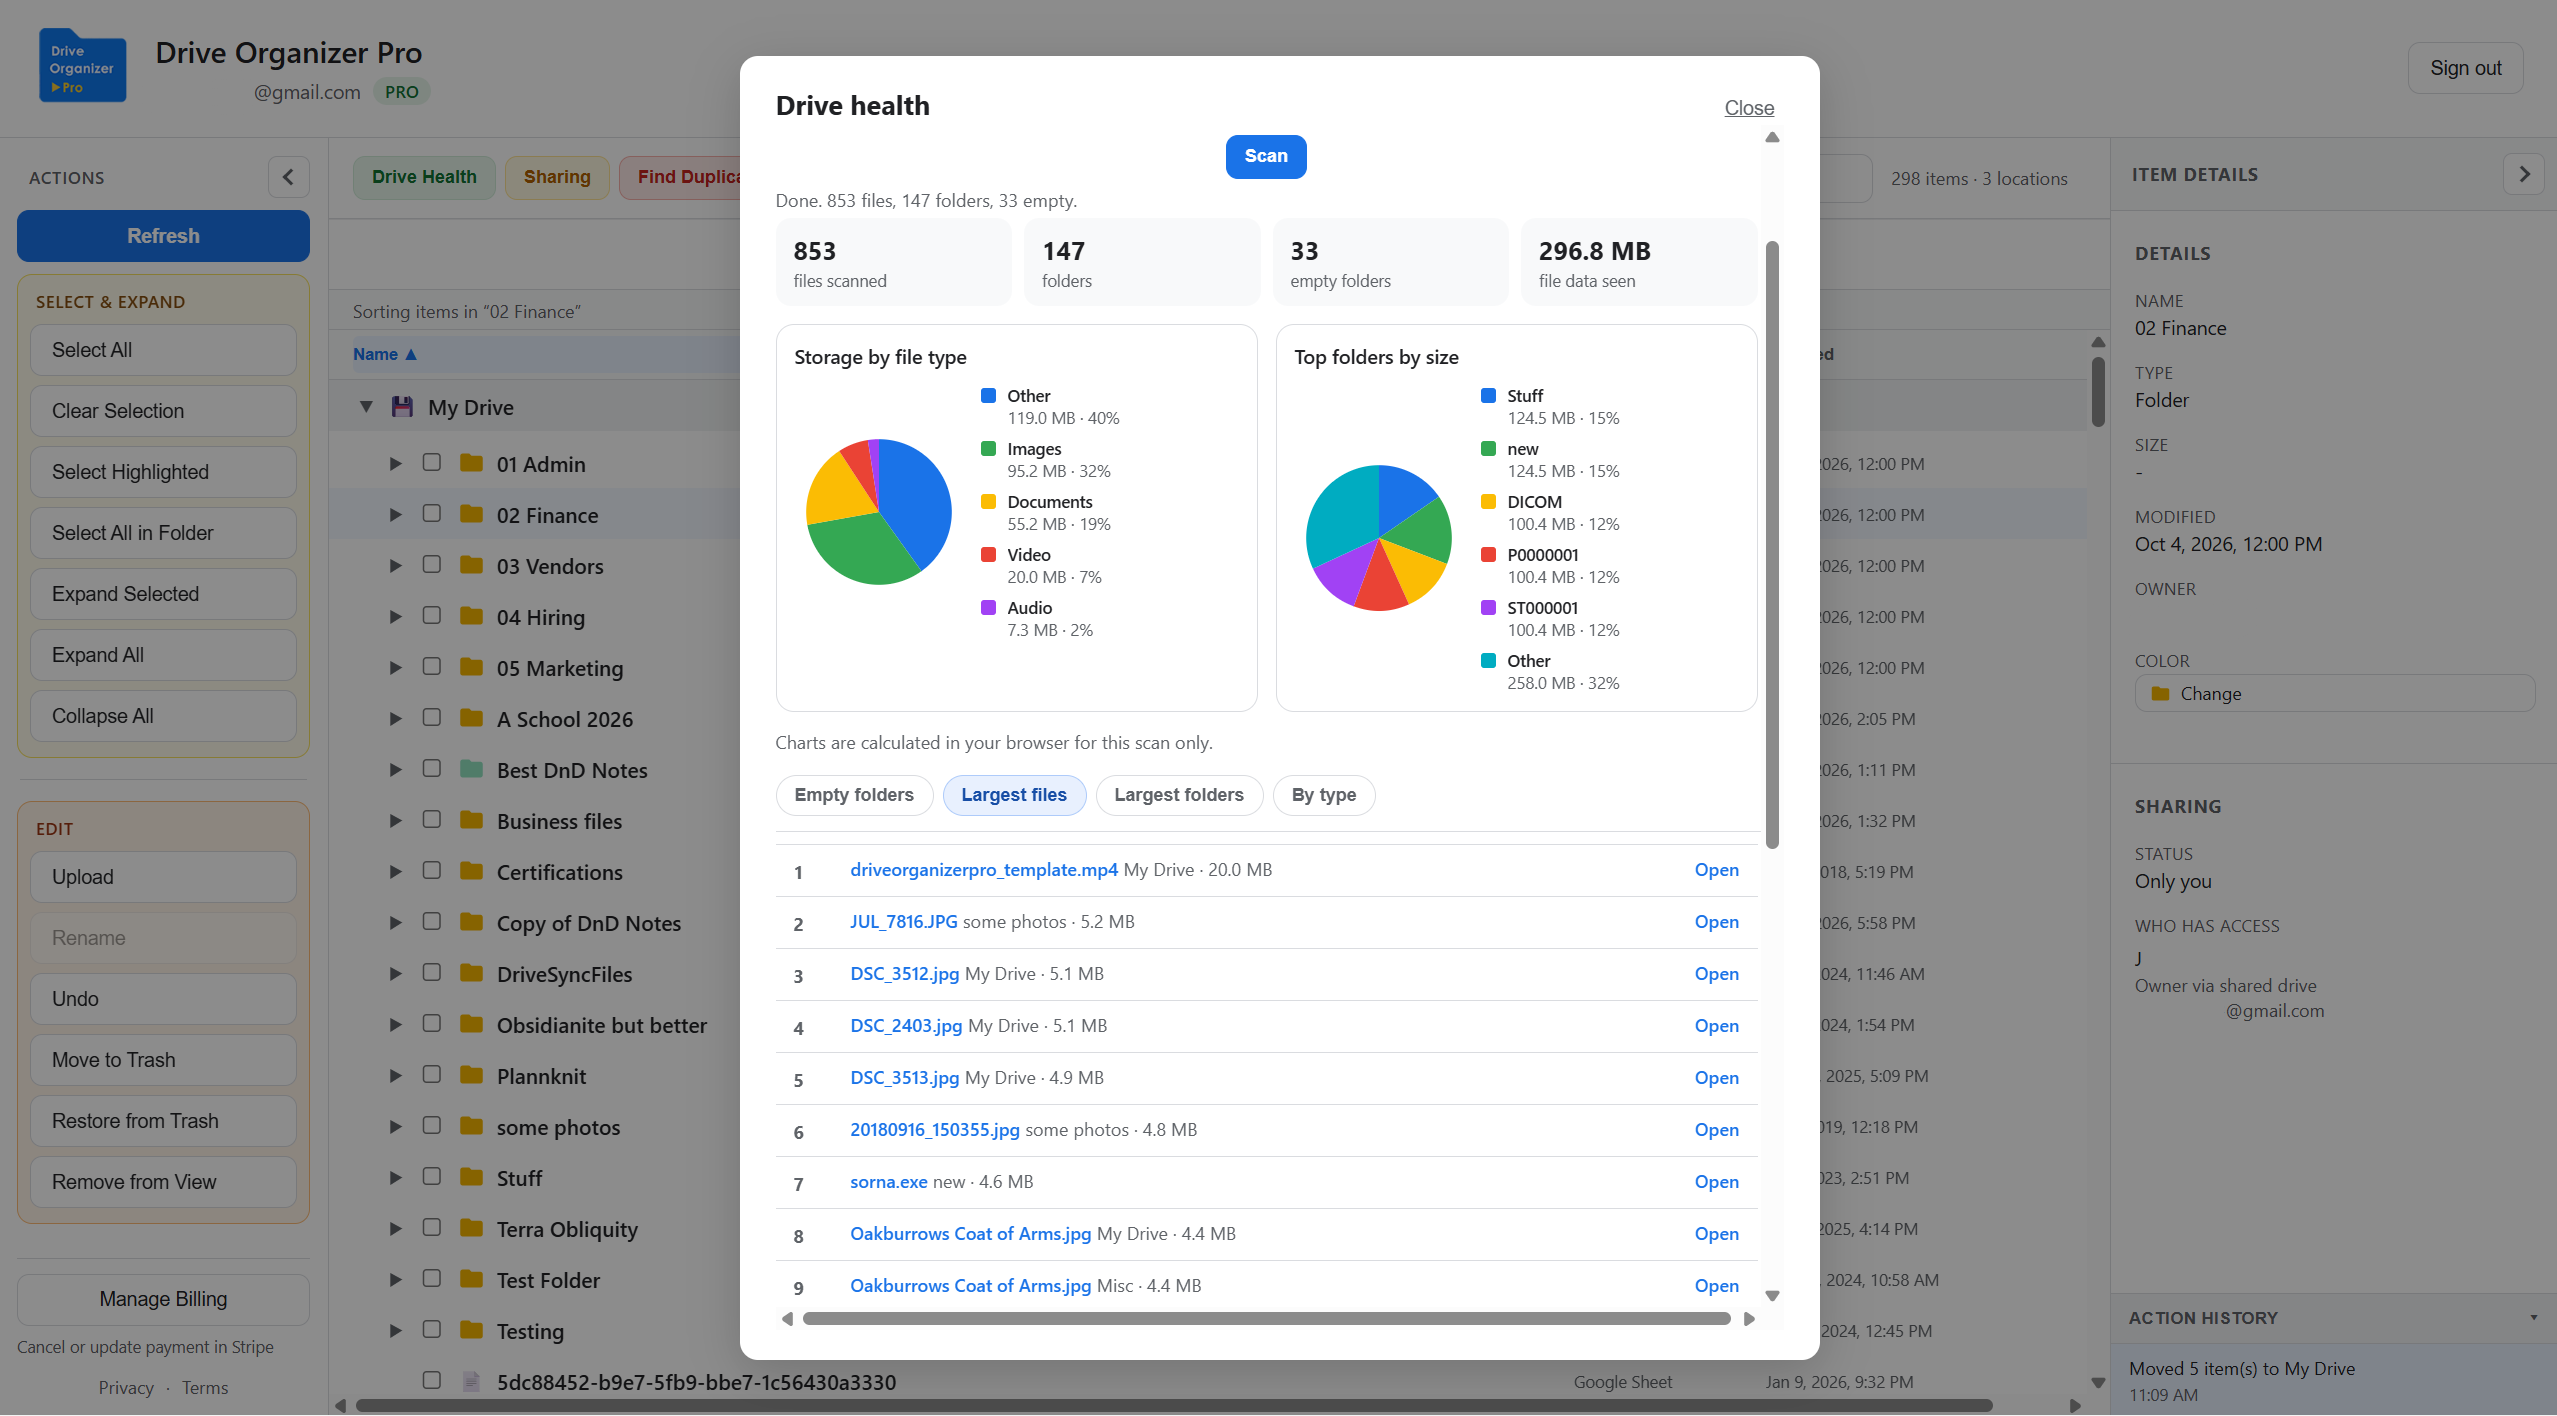The height and width of the screenshot is (1416, 2557).
Task: Select the Largest files tab
Action: click(1014, 795)
